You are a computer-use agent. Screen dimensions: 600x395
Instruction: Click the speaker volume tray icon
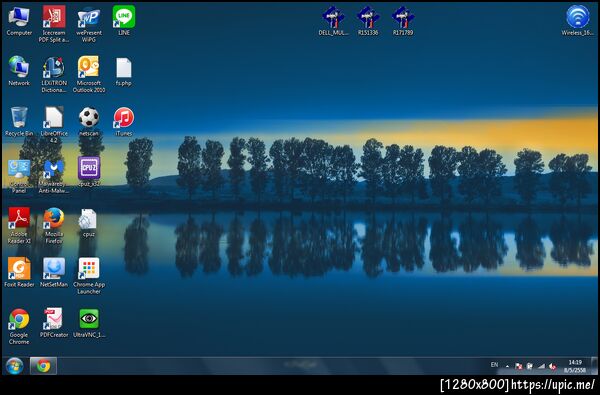coord(552,366)
